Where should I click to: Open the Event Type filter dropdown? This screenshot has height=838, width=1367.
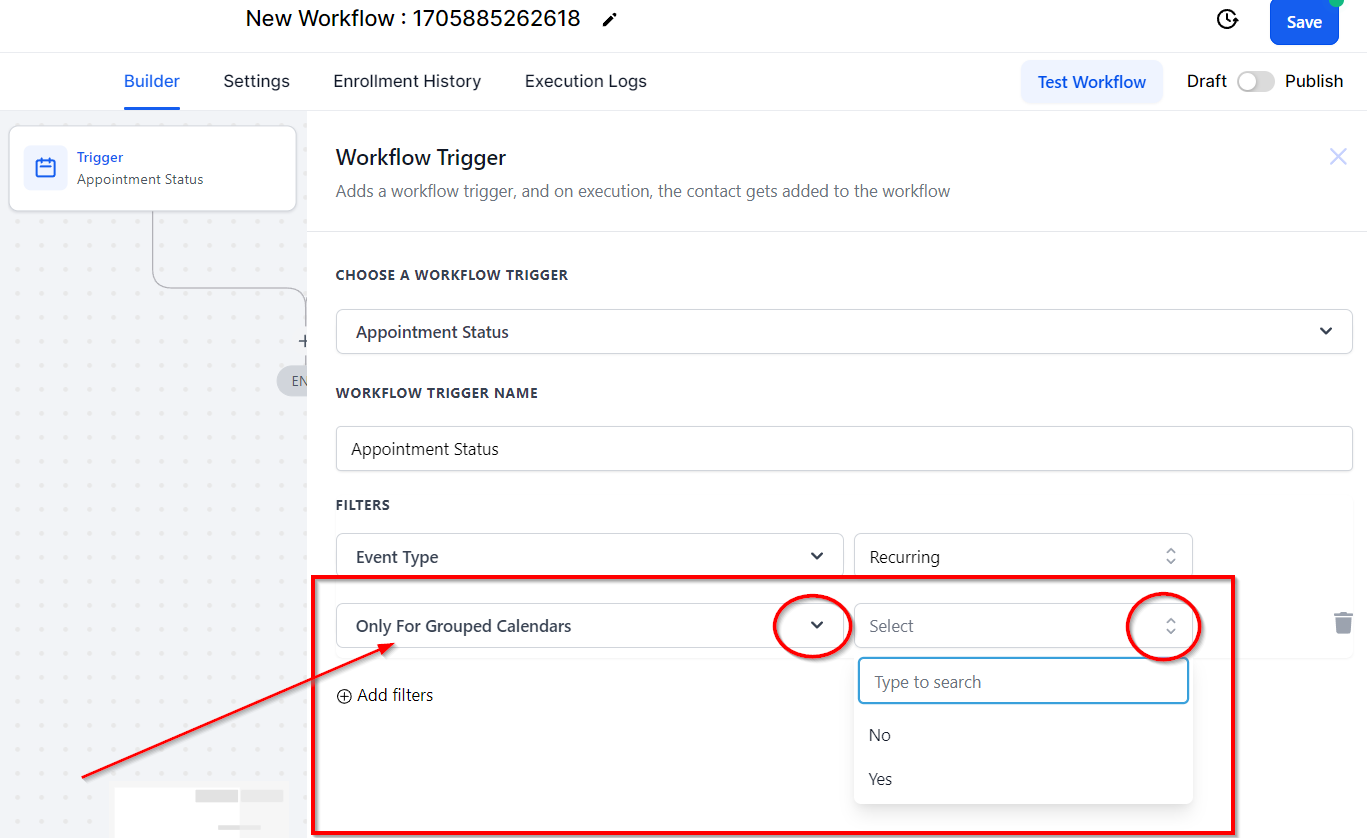pyautogui.click(x=591, y=556)
